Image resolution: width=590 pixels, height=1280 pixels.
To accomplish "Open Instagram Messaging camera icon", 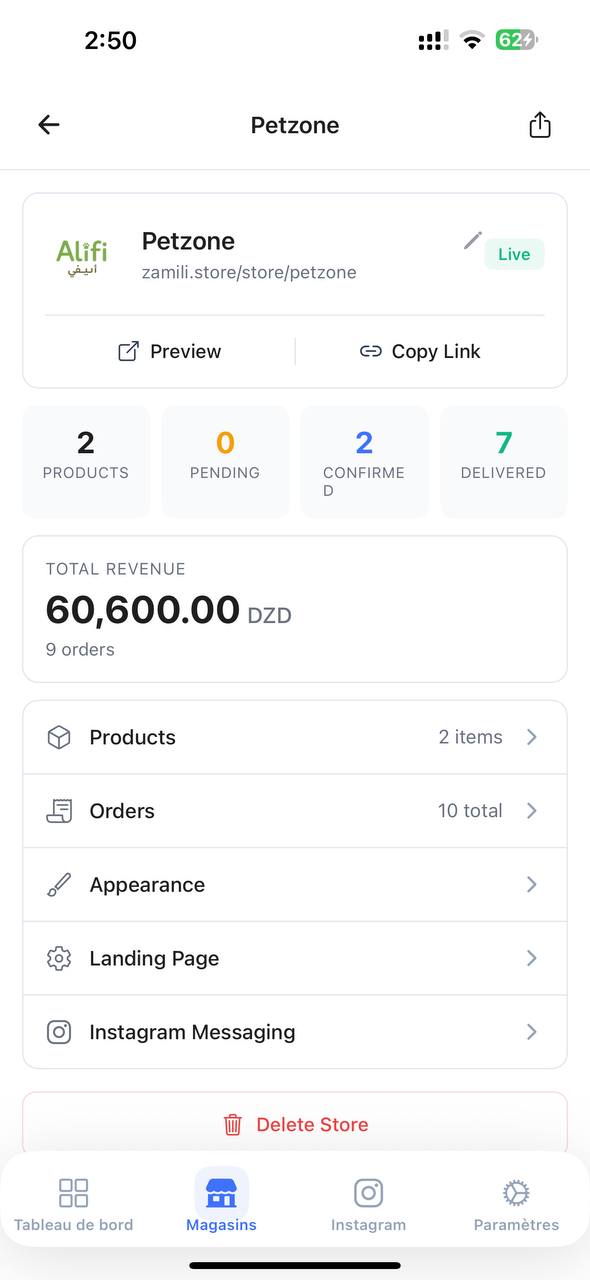I will [59, 1031].
